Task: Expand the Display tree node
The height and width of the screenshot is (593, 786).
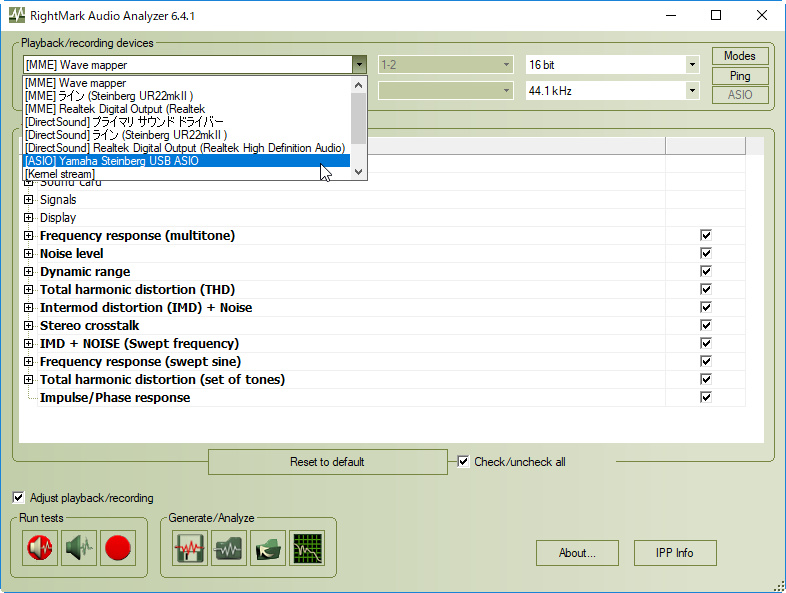Action: pos(29,218)
